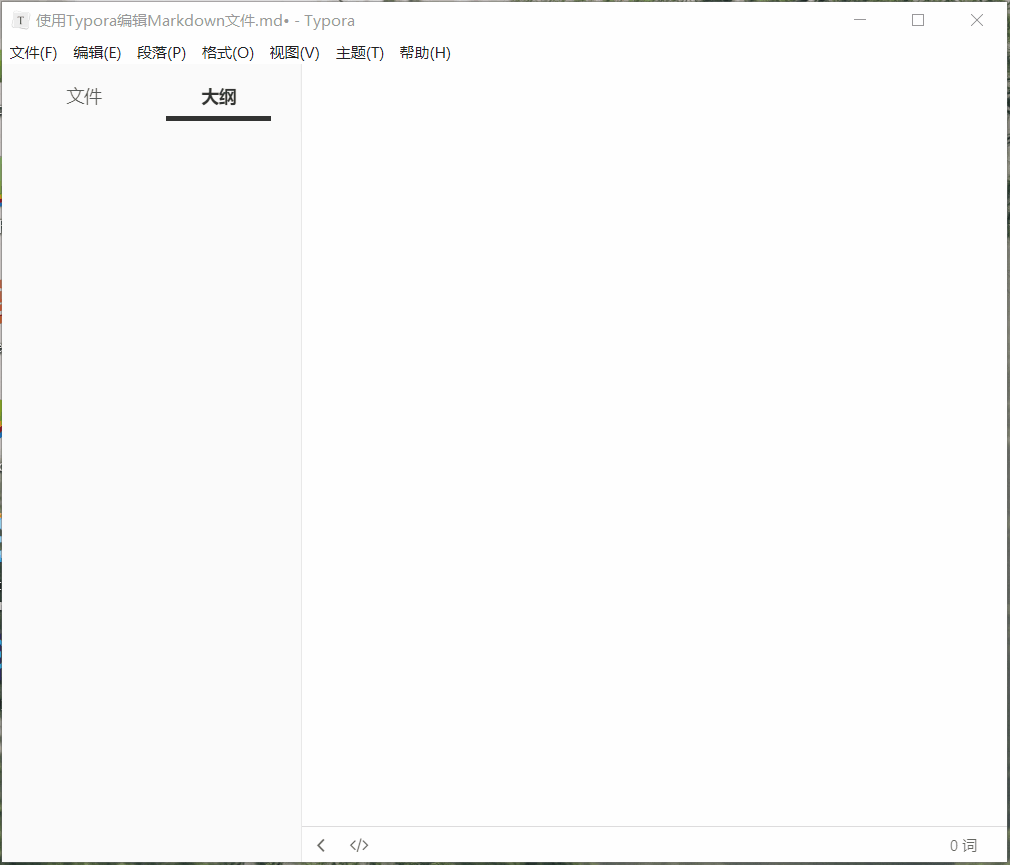1010x865 pixels.
Task: Toggle source code mode icon
Action: (x=359, y=845)
